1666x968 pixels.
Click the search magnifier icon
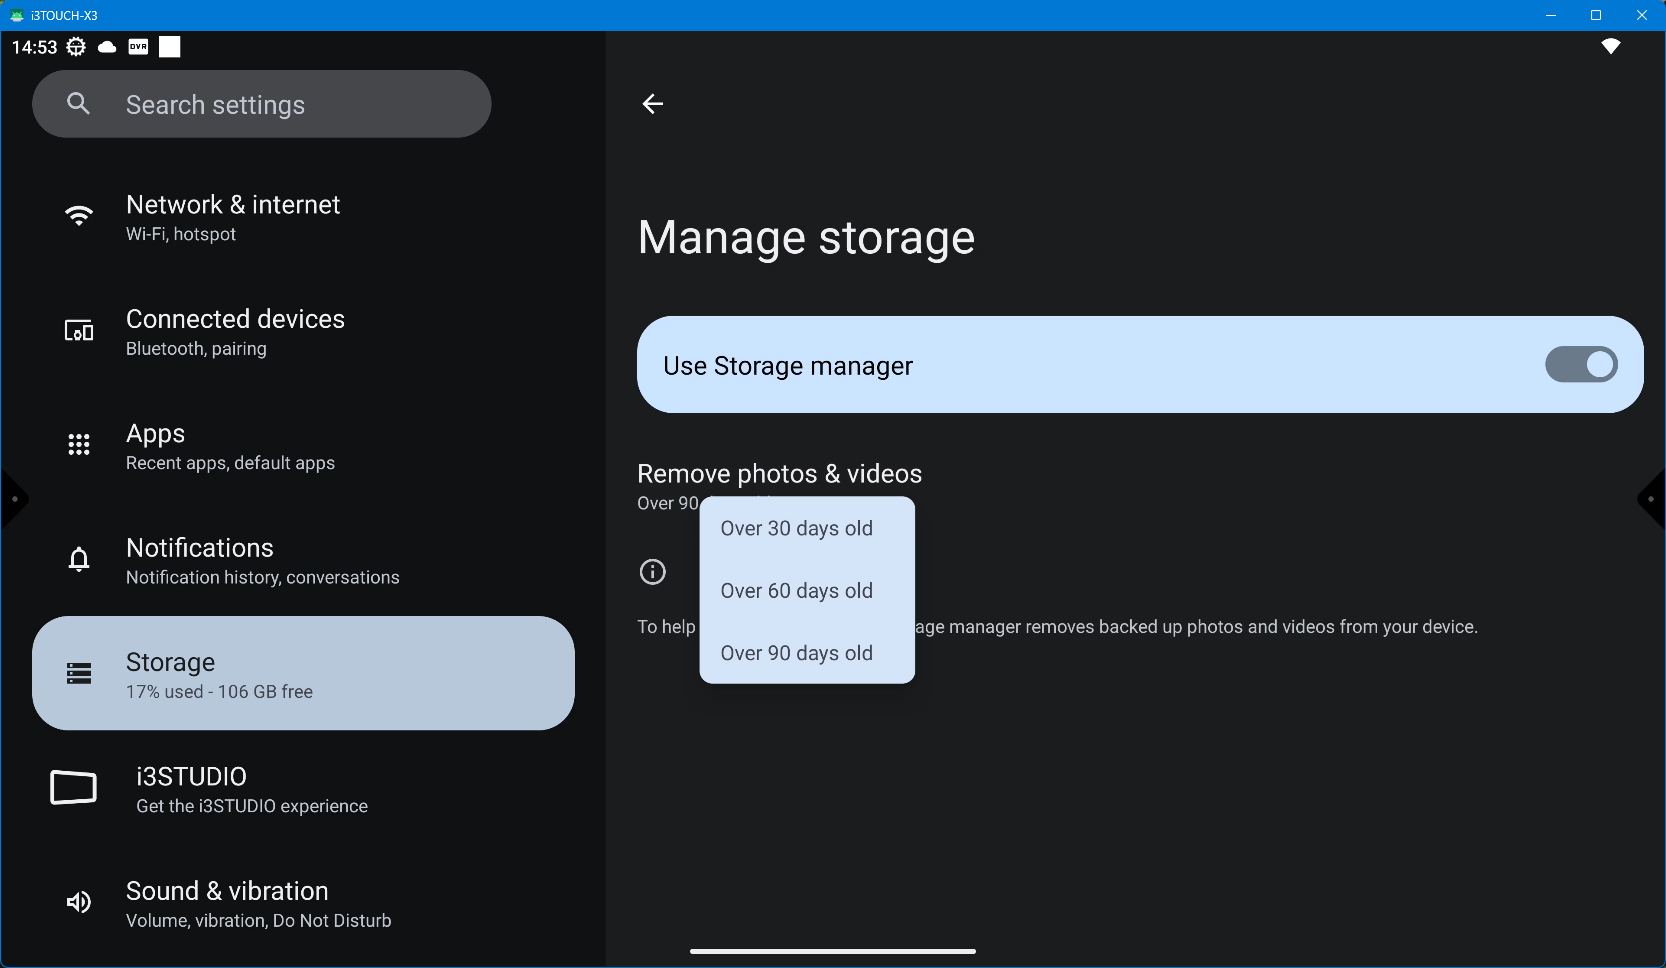click(79, 104)
